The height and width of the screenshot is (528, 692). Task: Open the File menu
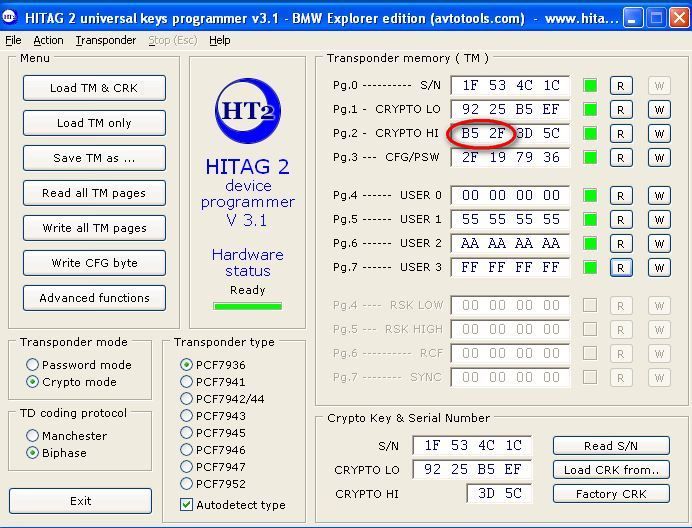click(13, 40)
